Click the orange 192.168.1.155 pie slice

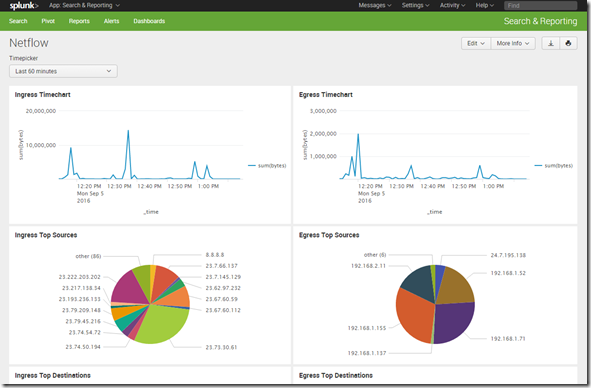tap(414, 316)
